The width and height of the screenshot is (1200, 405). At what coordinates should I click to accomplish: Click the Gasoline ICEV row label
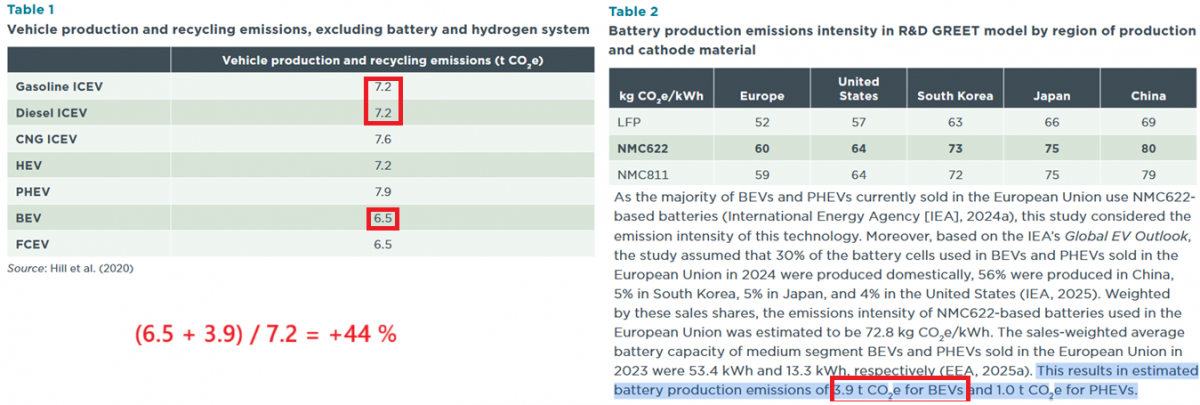(59, 87)
